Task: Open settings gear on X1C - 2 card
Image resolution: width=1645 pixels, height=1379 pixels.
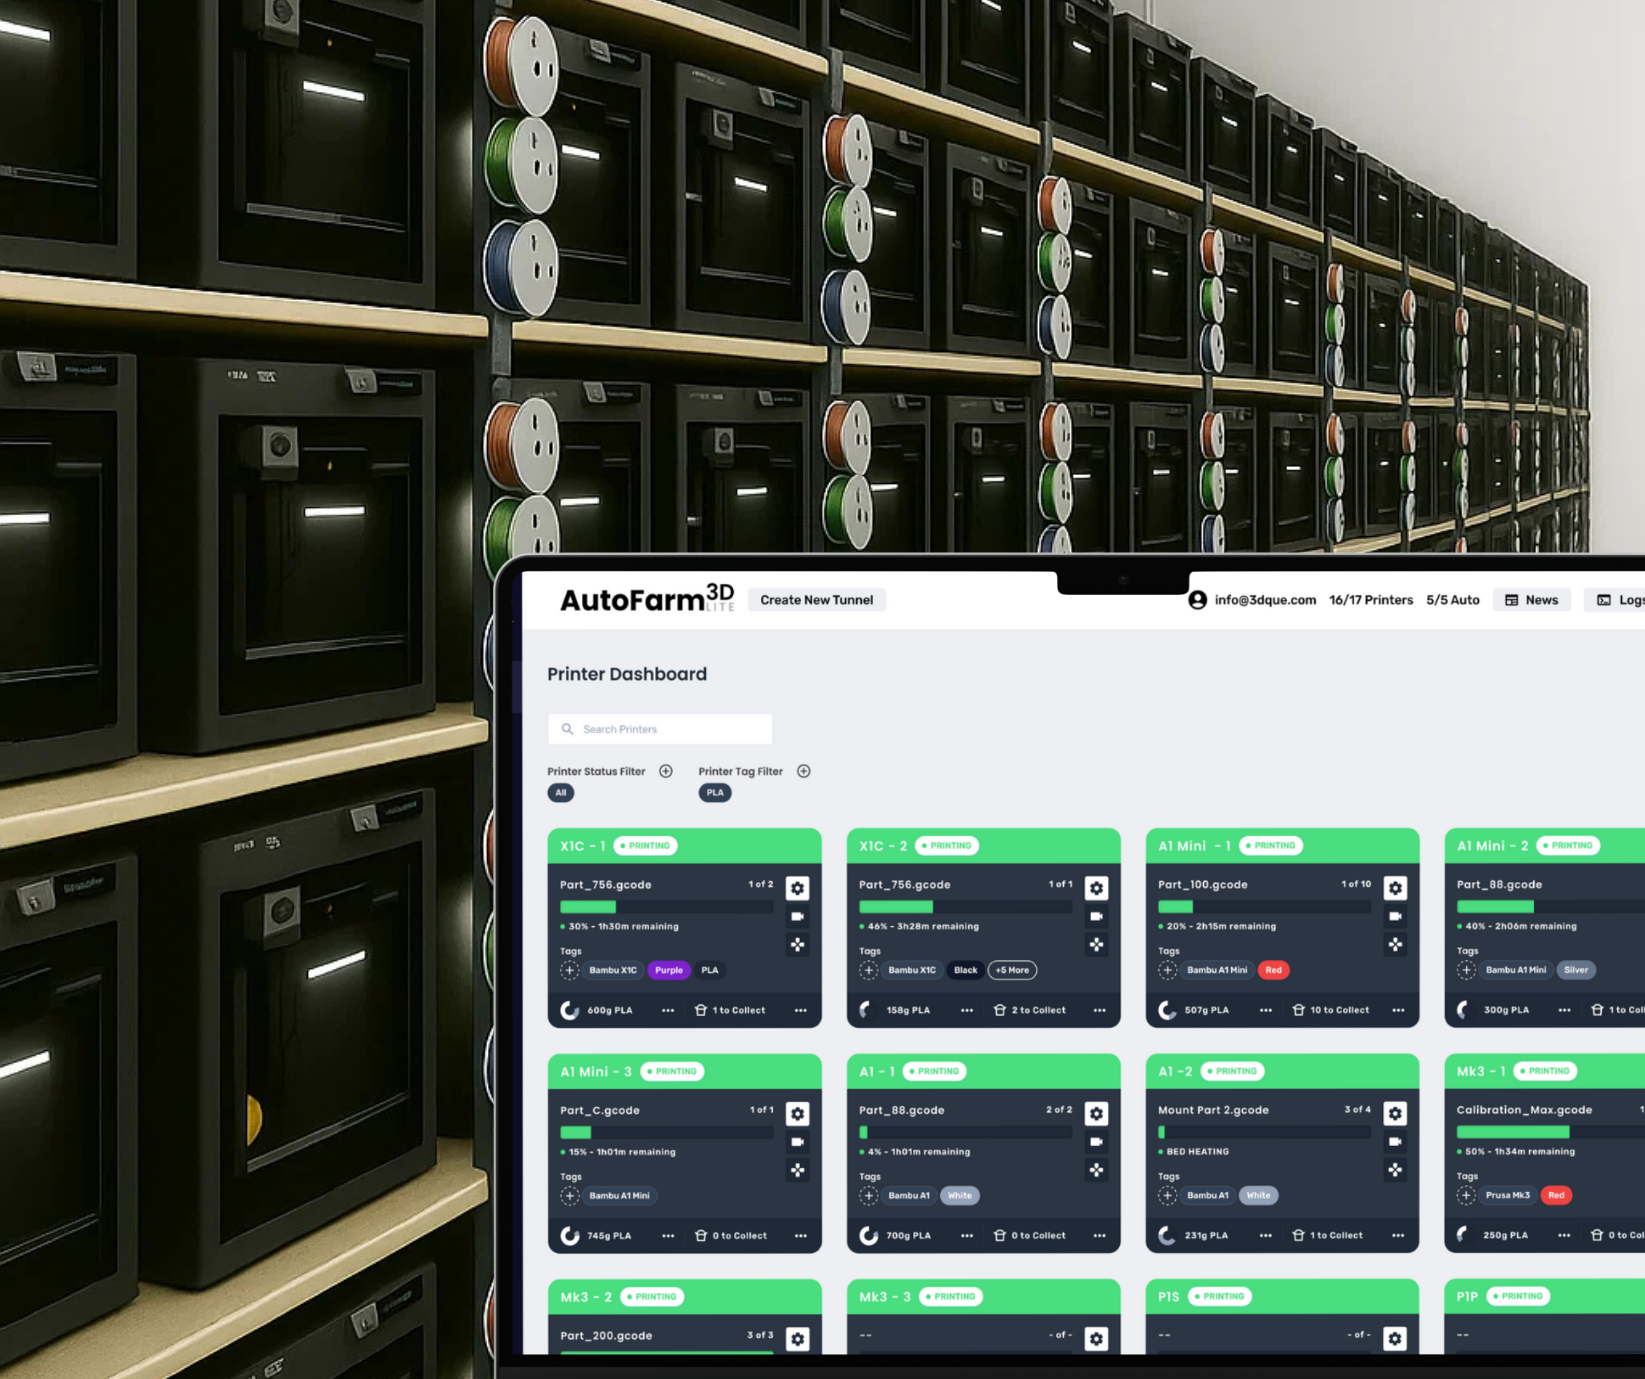Action: coord(1096,888)
